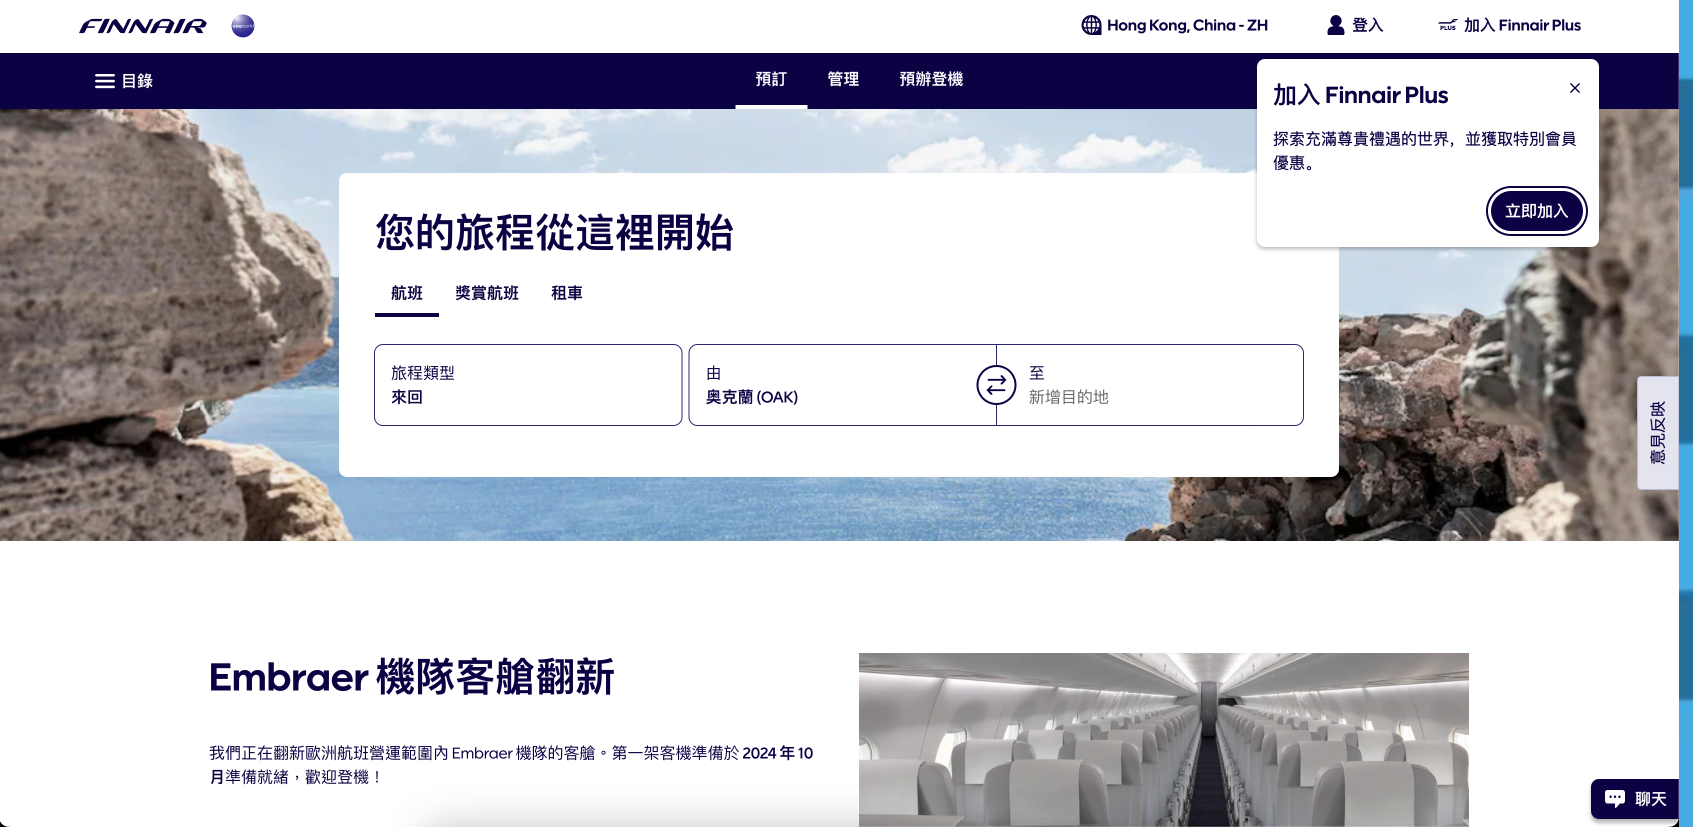The height and width of the screenshot is (827, 1693).
Task: Click the globe icon for region selection
Action: coord(1091,25)
